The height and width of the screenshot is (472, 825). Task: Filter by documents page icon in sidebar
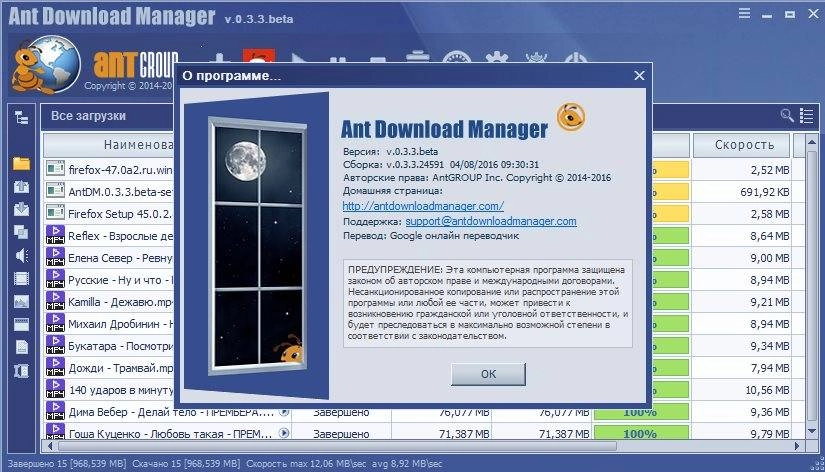(x=22, y=347)
